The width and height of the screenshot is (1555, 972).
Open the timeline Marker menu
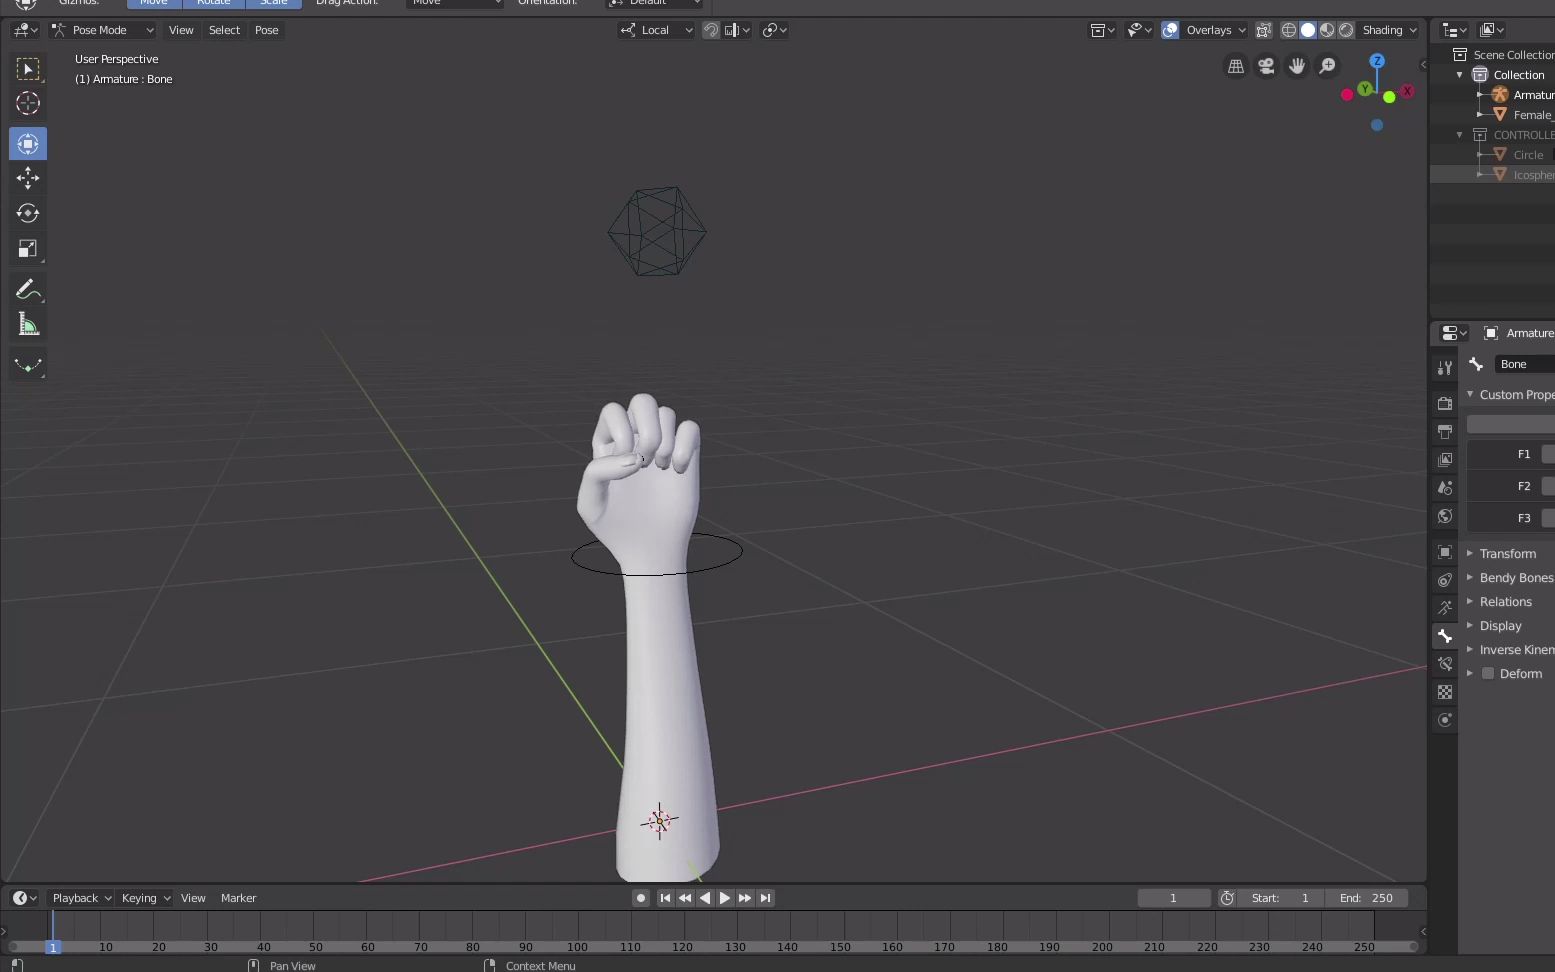pyautogui.click(x=238, y=898)
